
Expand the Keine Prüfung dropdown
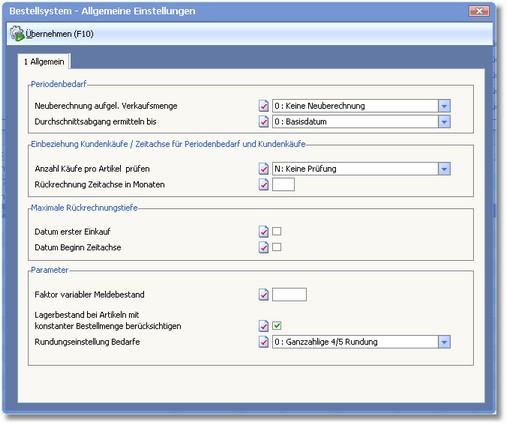tap(444, 169)
